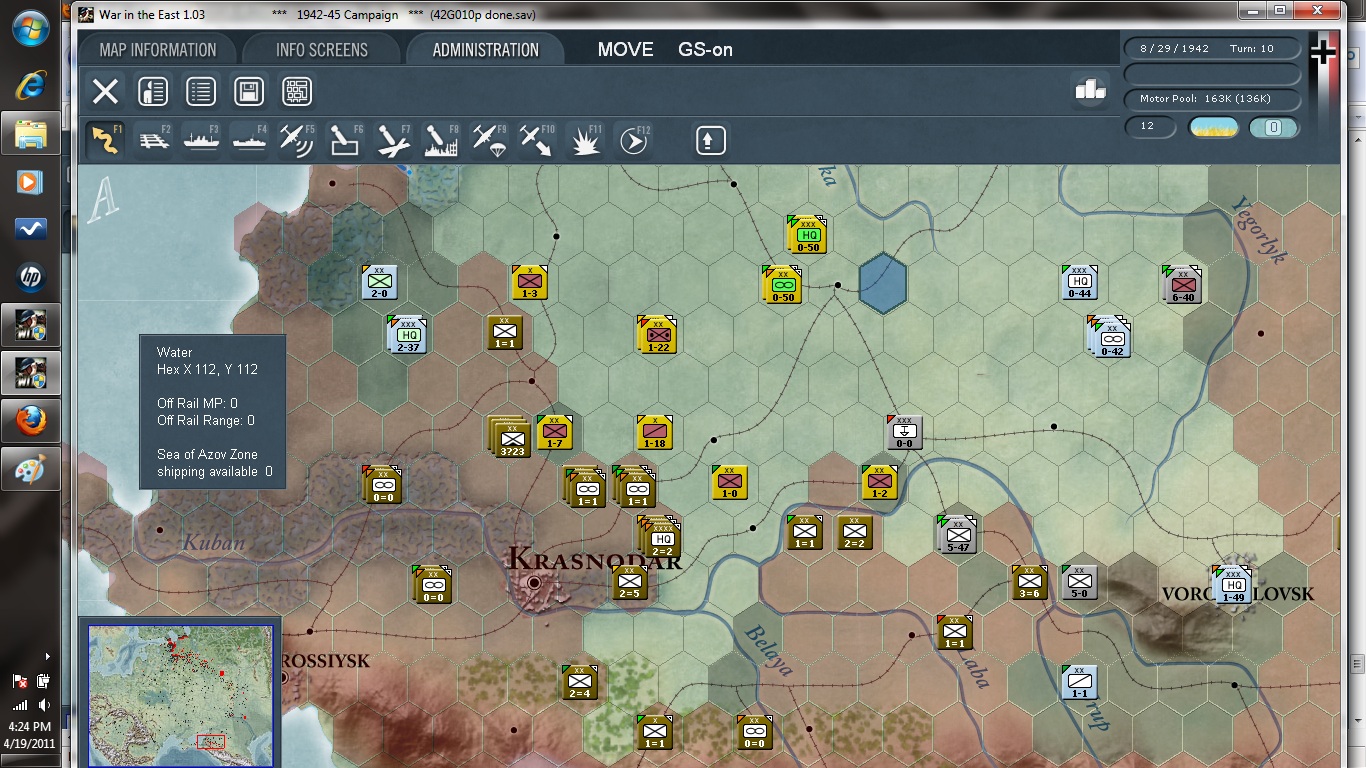Click the admin points value 12

1148,127
